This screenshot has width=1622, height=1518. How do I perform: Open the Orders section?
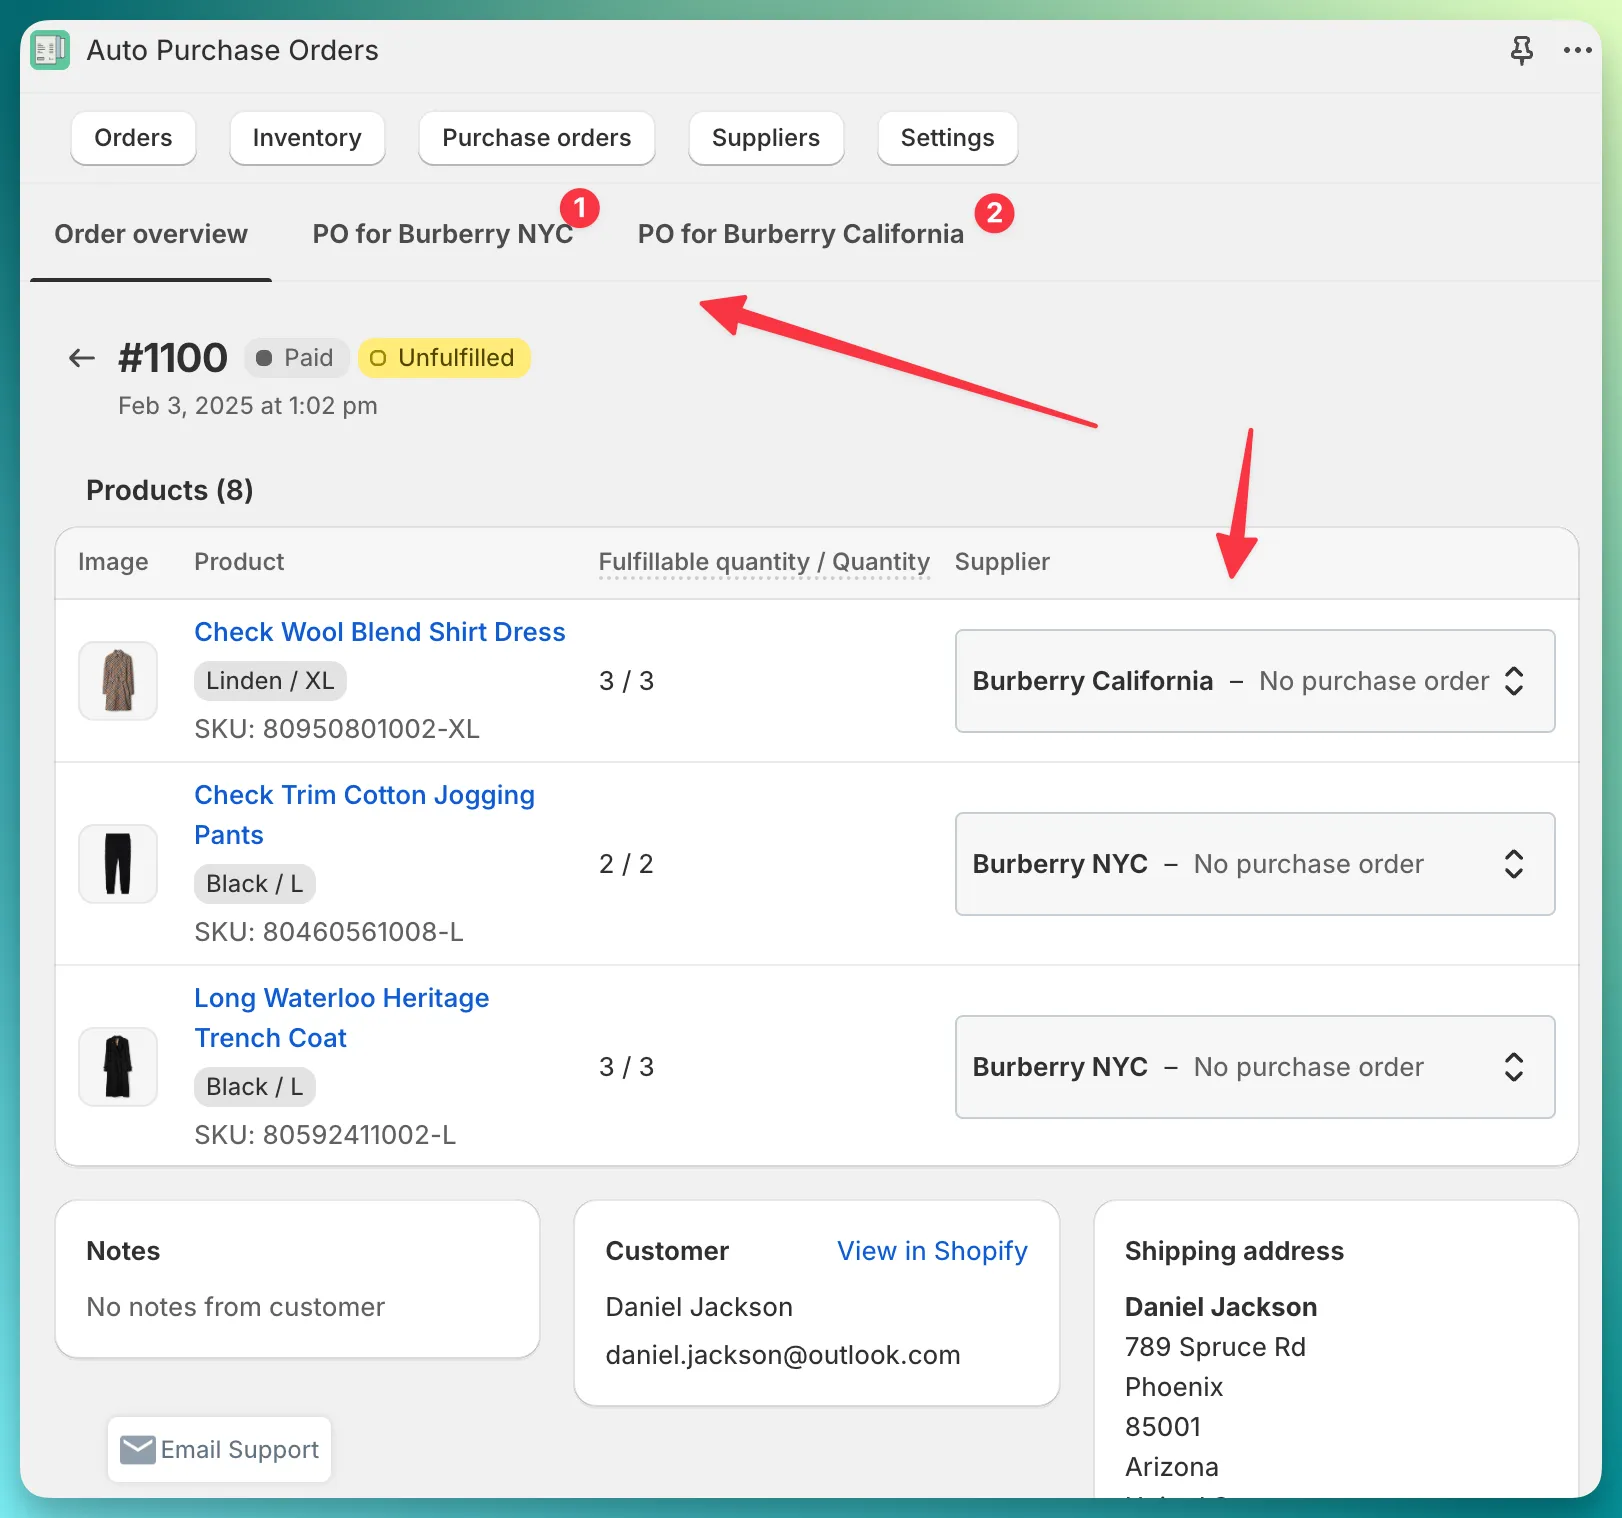(x=133, y=138)
